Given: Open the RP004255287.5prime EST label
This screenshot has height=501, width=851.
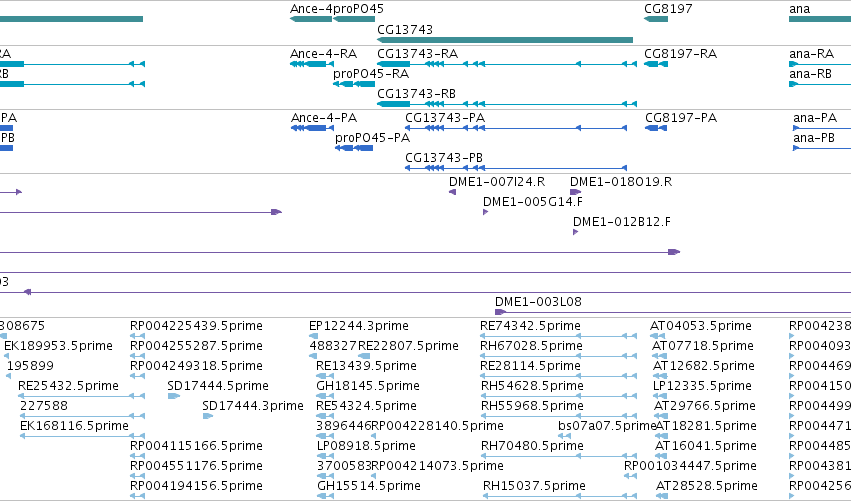Looking at the screenshot, I should 196,346.
